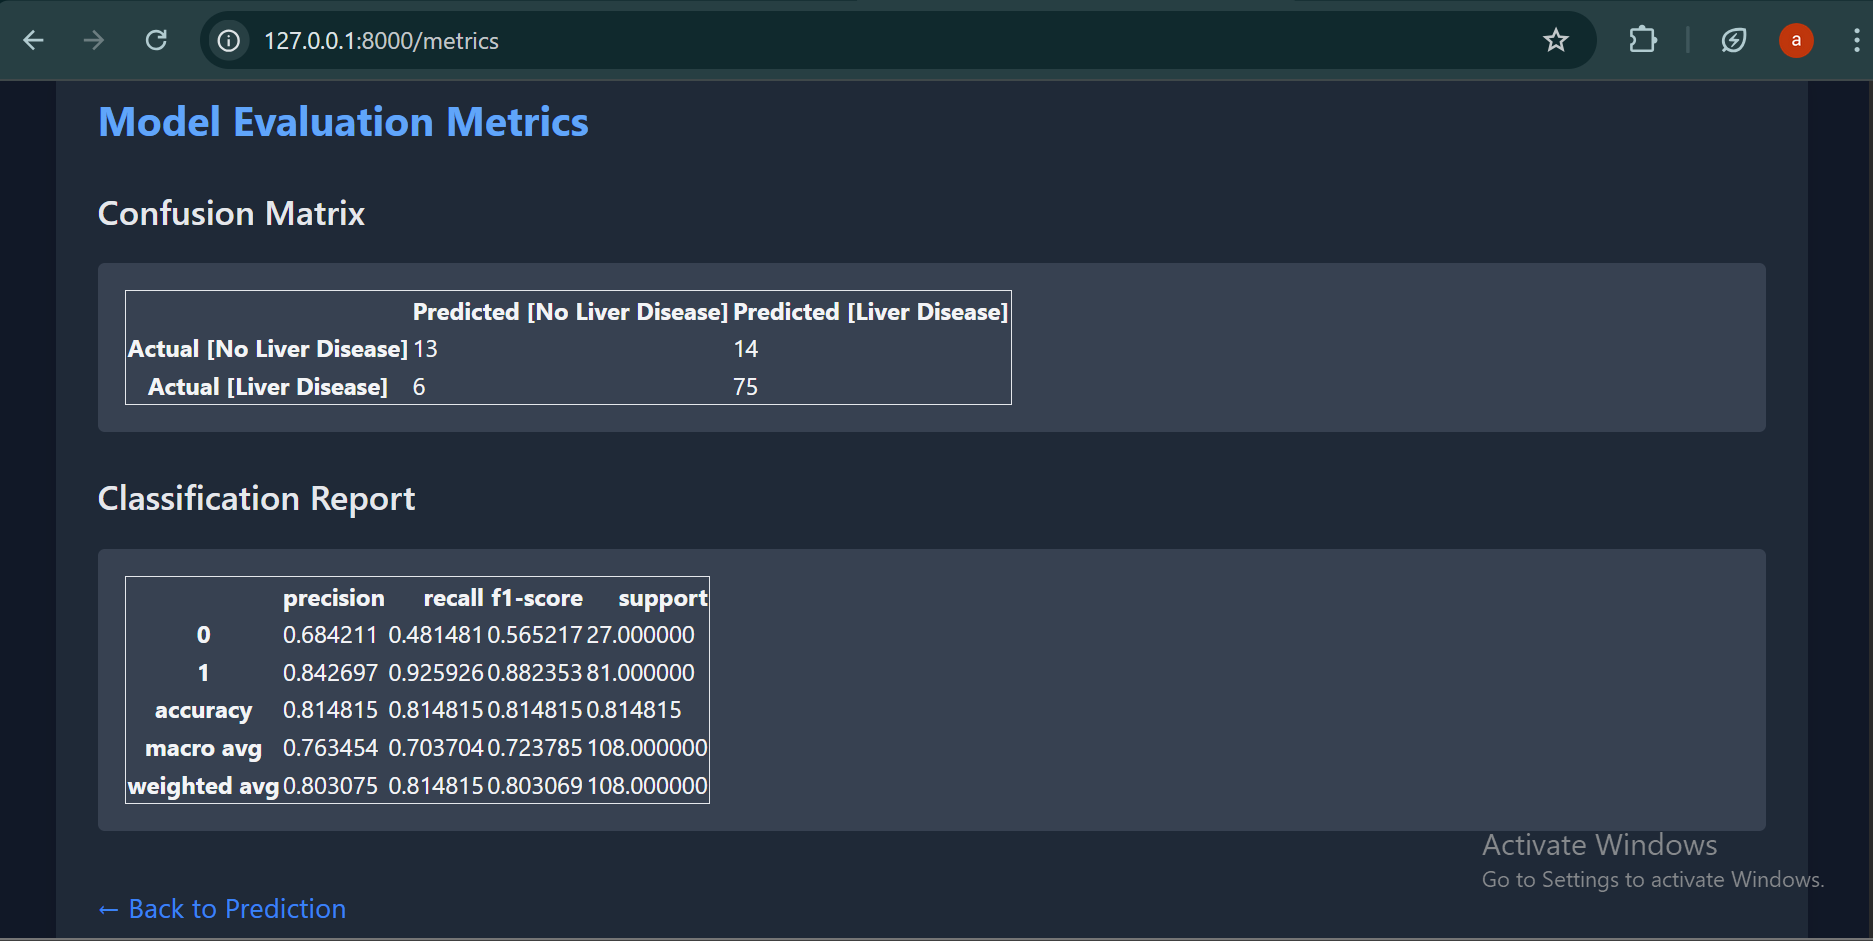Click the Actual [Liver Disease] row label

point(267,386)
